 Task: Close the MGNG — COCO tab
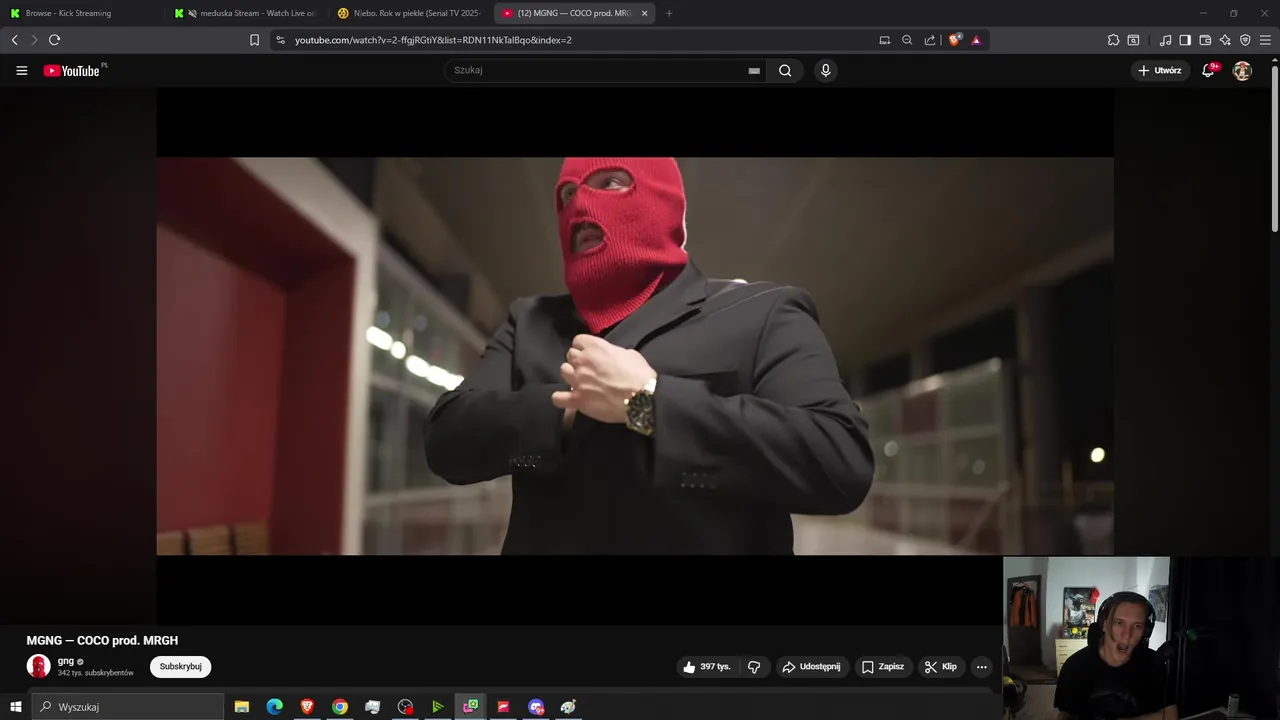[x=644, y=13]
